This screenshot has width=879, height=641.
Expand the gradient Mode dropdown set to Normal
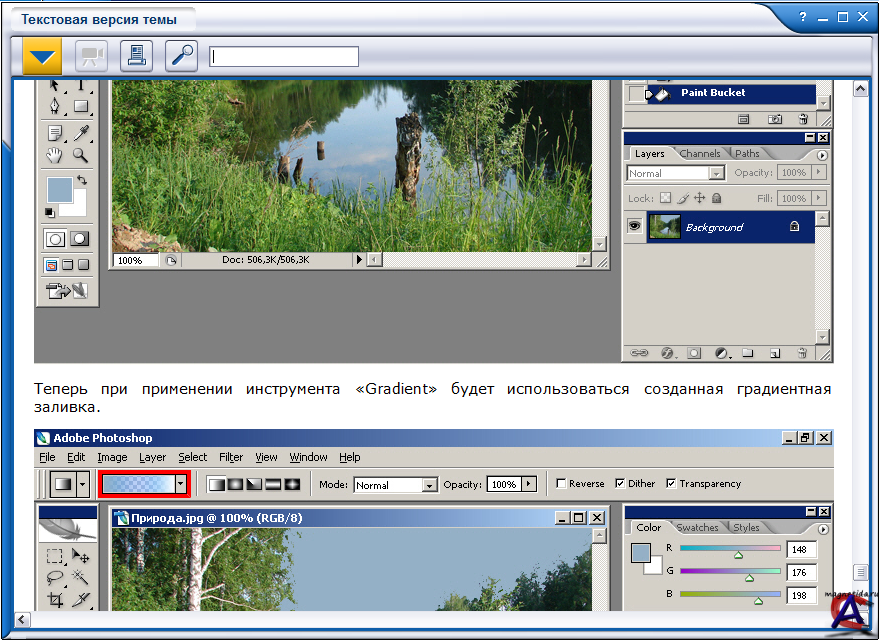pyautogui.click(x=429, y=485)
